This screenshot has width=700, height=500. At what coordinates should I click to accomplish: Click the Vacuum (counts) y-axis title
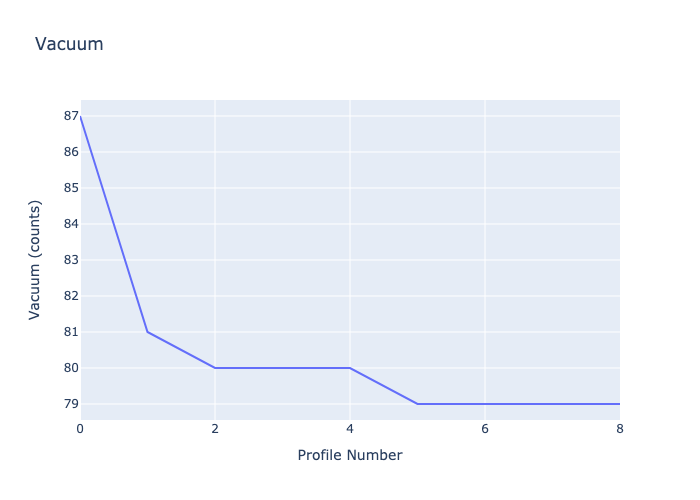tap(34, 260)
